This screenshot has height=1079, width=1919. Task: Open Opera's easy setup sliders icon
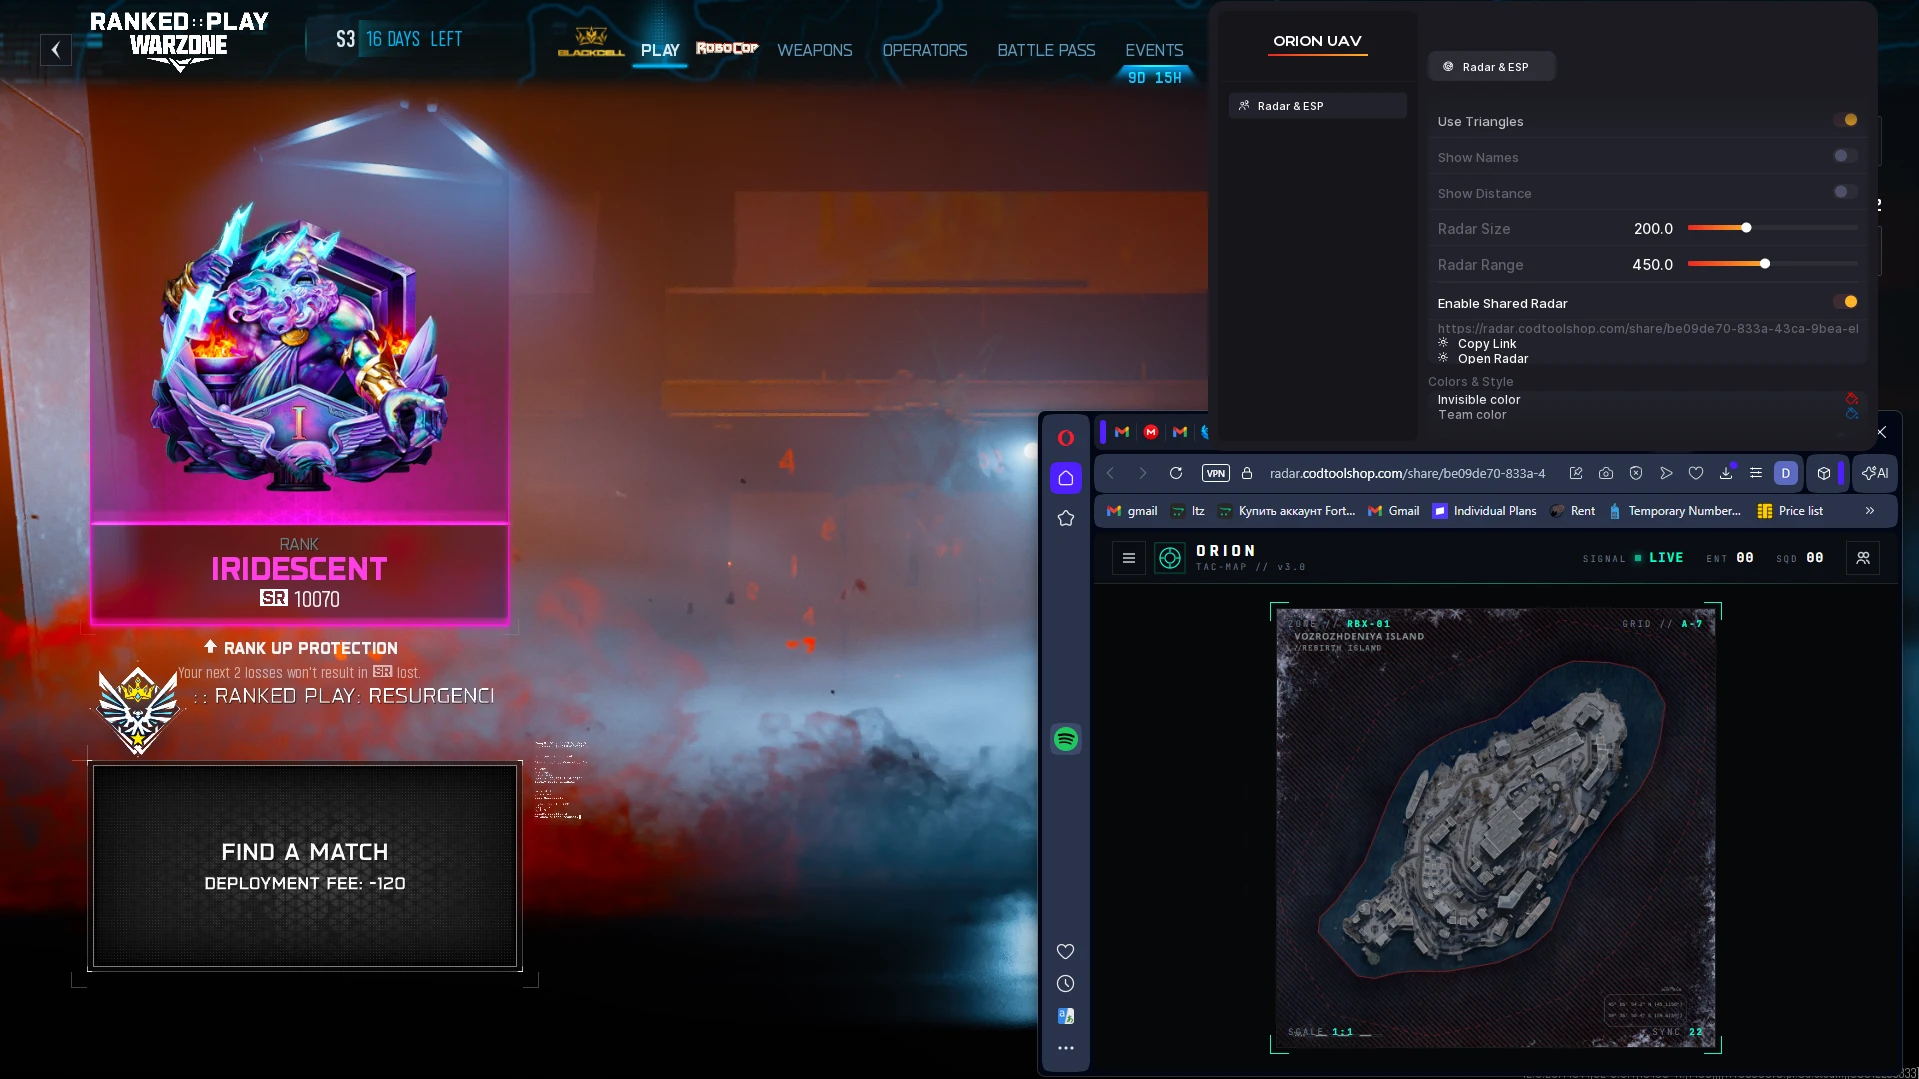(1756, 473)
